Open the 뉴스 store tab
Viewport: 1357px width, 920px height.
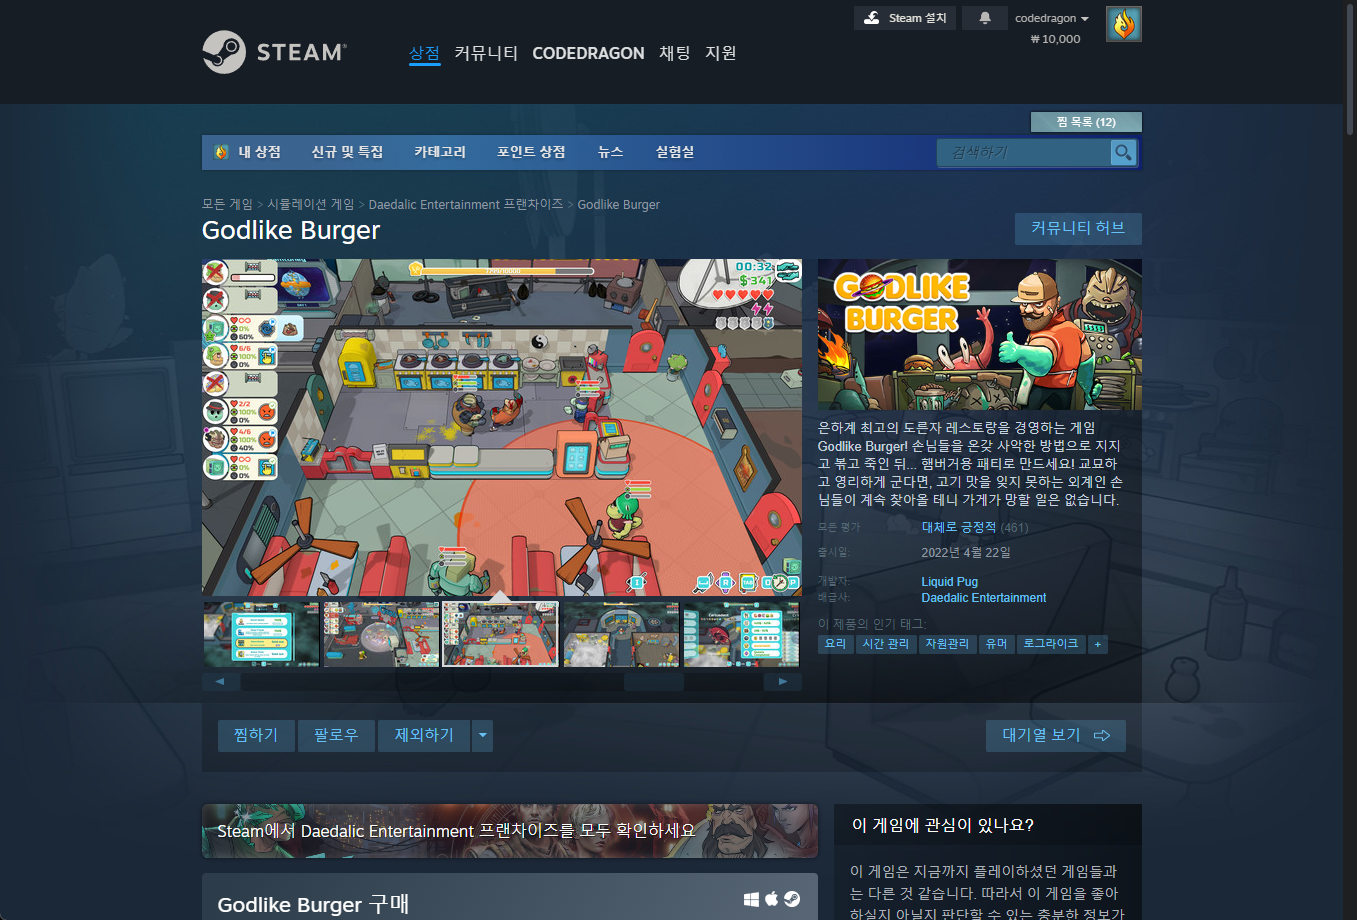coord(610,152)
